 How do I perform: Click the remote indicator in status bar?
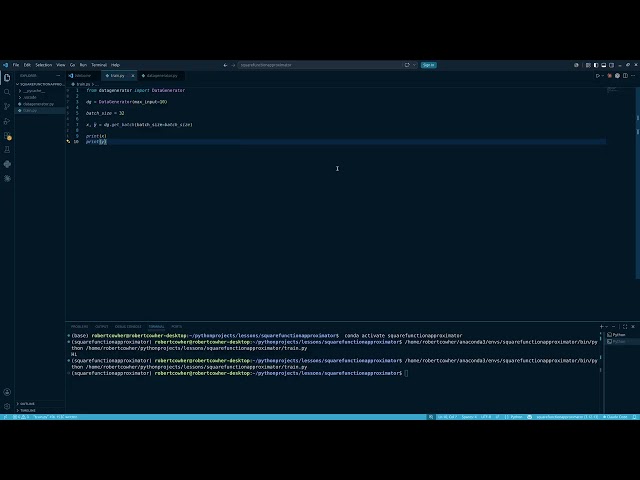[x=5, y=417]
